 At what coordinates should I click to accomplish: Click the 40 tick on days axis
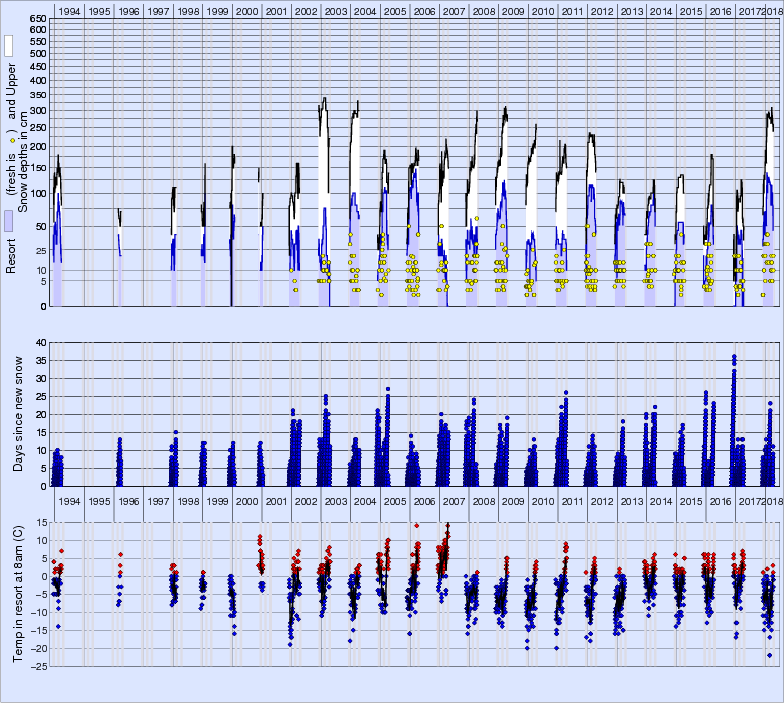click(41, 342)
